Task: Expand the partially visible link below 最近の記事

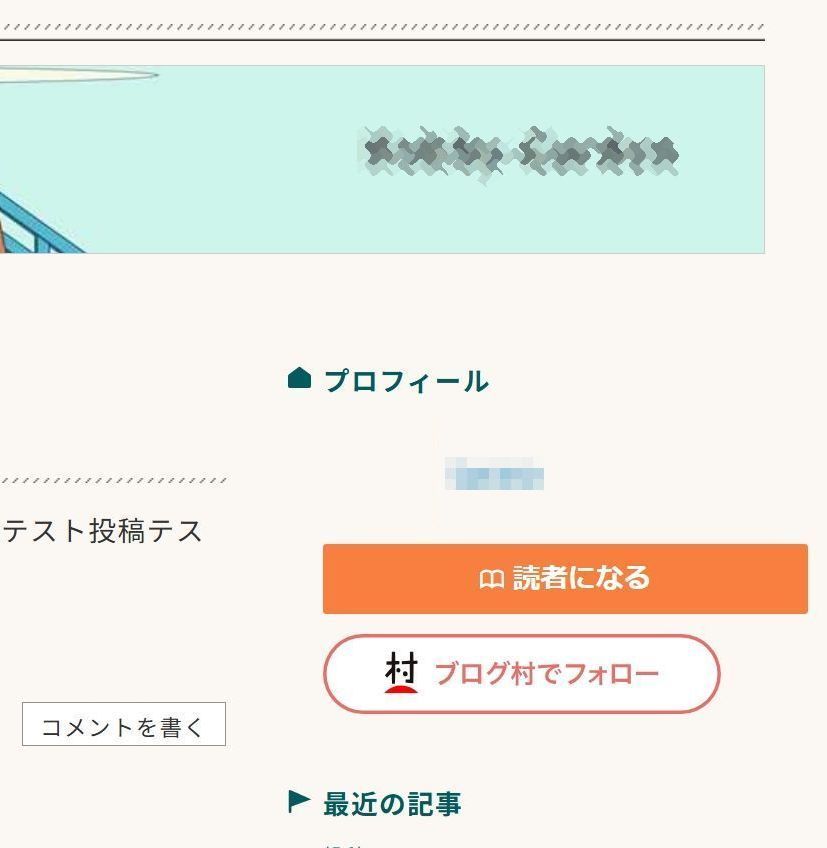Action: coord(340,843)
